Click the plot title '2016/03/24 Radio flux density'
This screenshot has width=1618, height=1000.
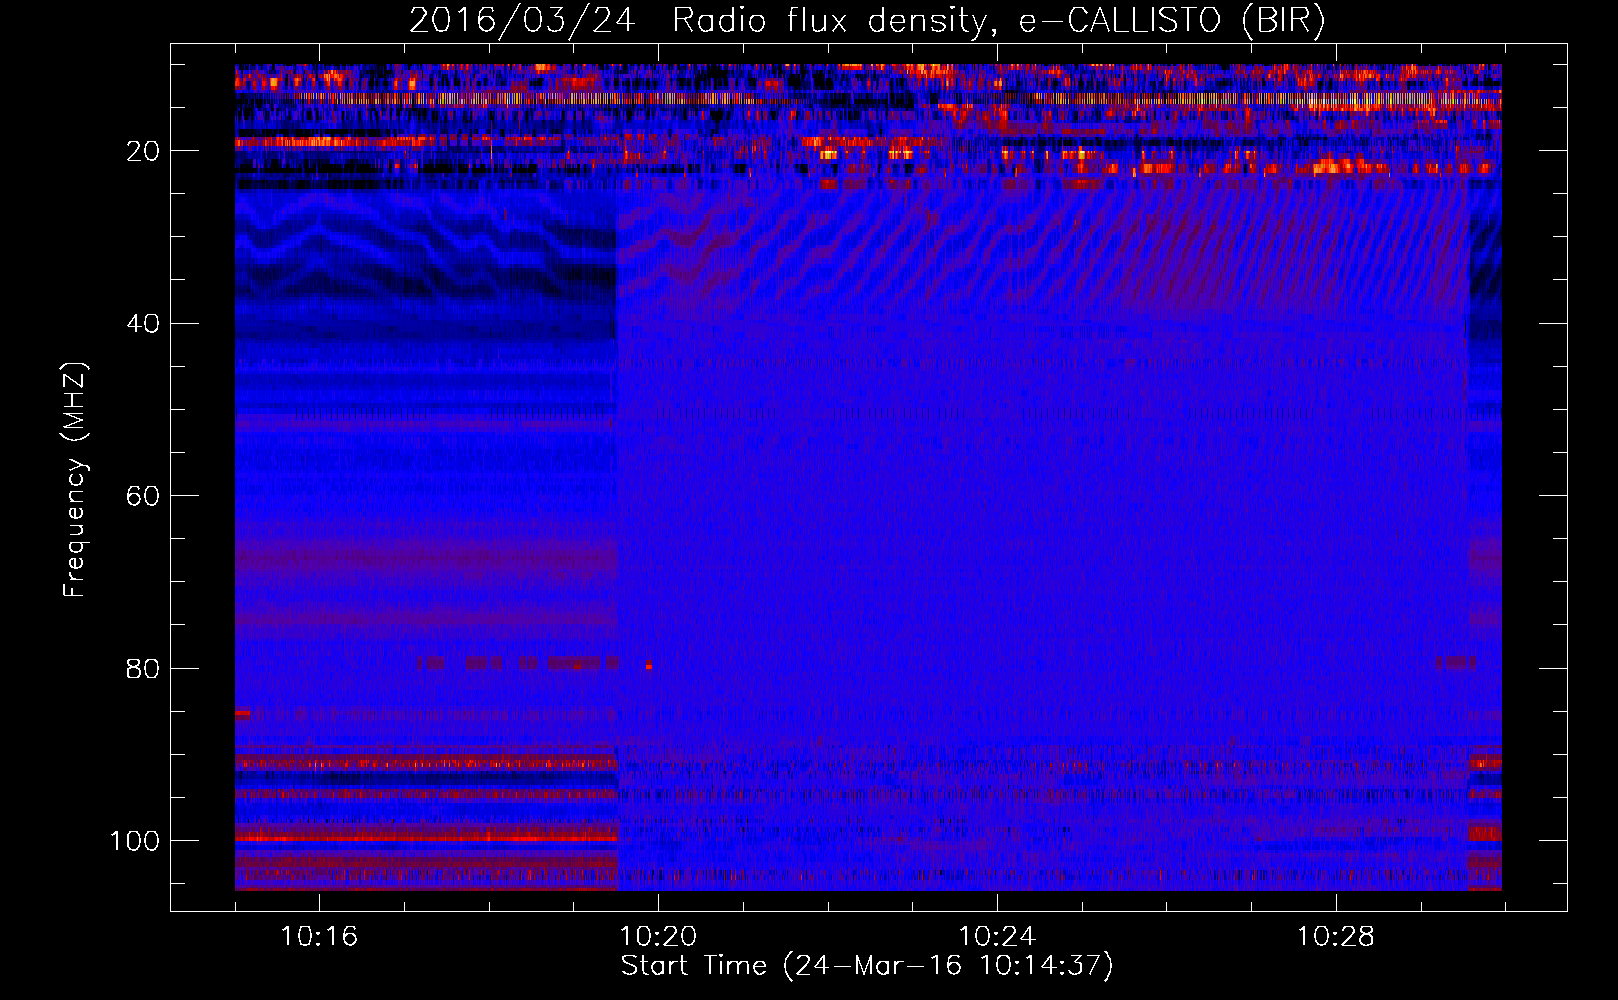(x=867, y=20)
